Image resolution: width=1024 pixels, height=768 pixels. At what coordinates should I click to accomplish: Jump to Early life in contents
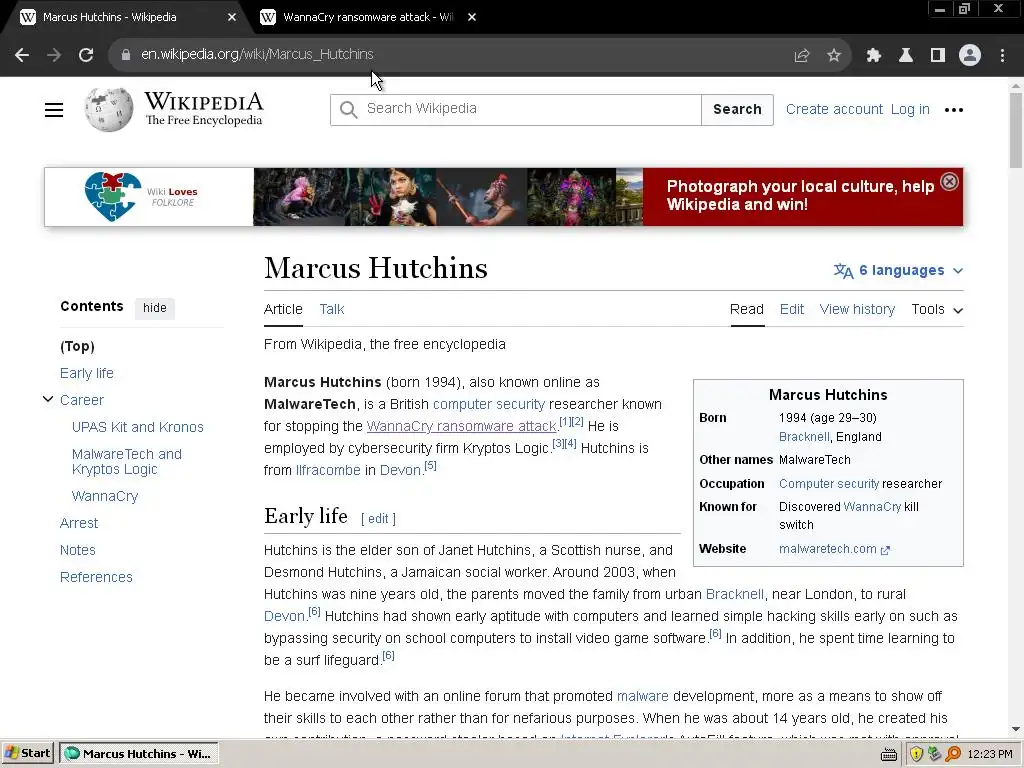[x=87, y=373]
